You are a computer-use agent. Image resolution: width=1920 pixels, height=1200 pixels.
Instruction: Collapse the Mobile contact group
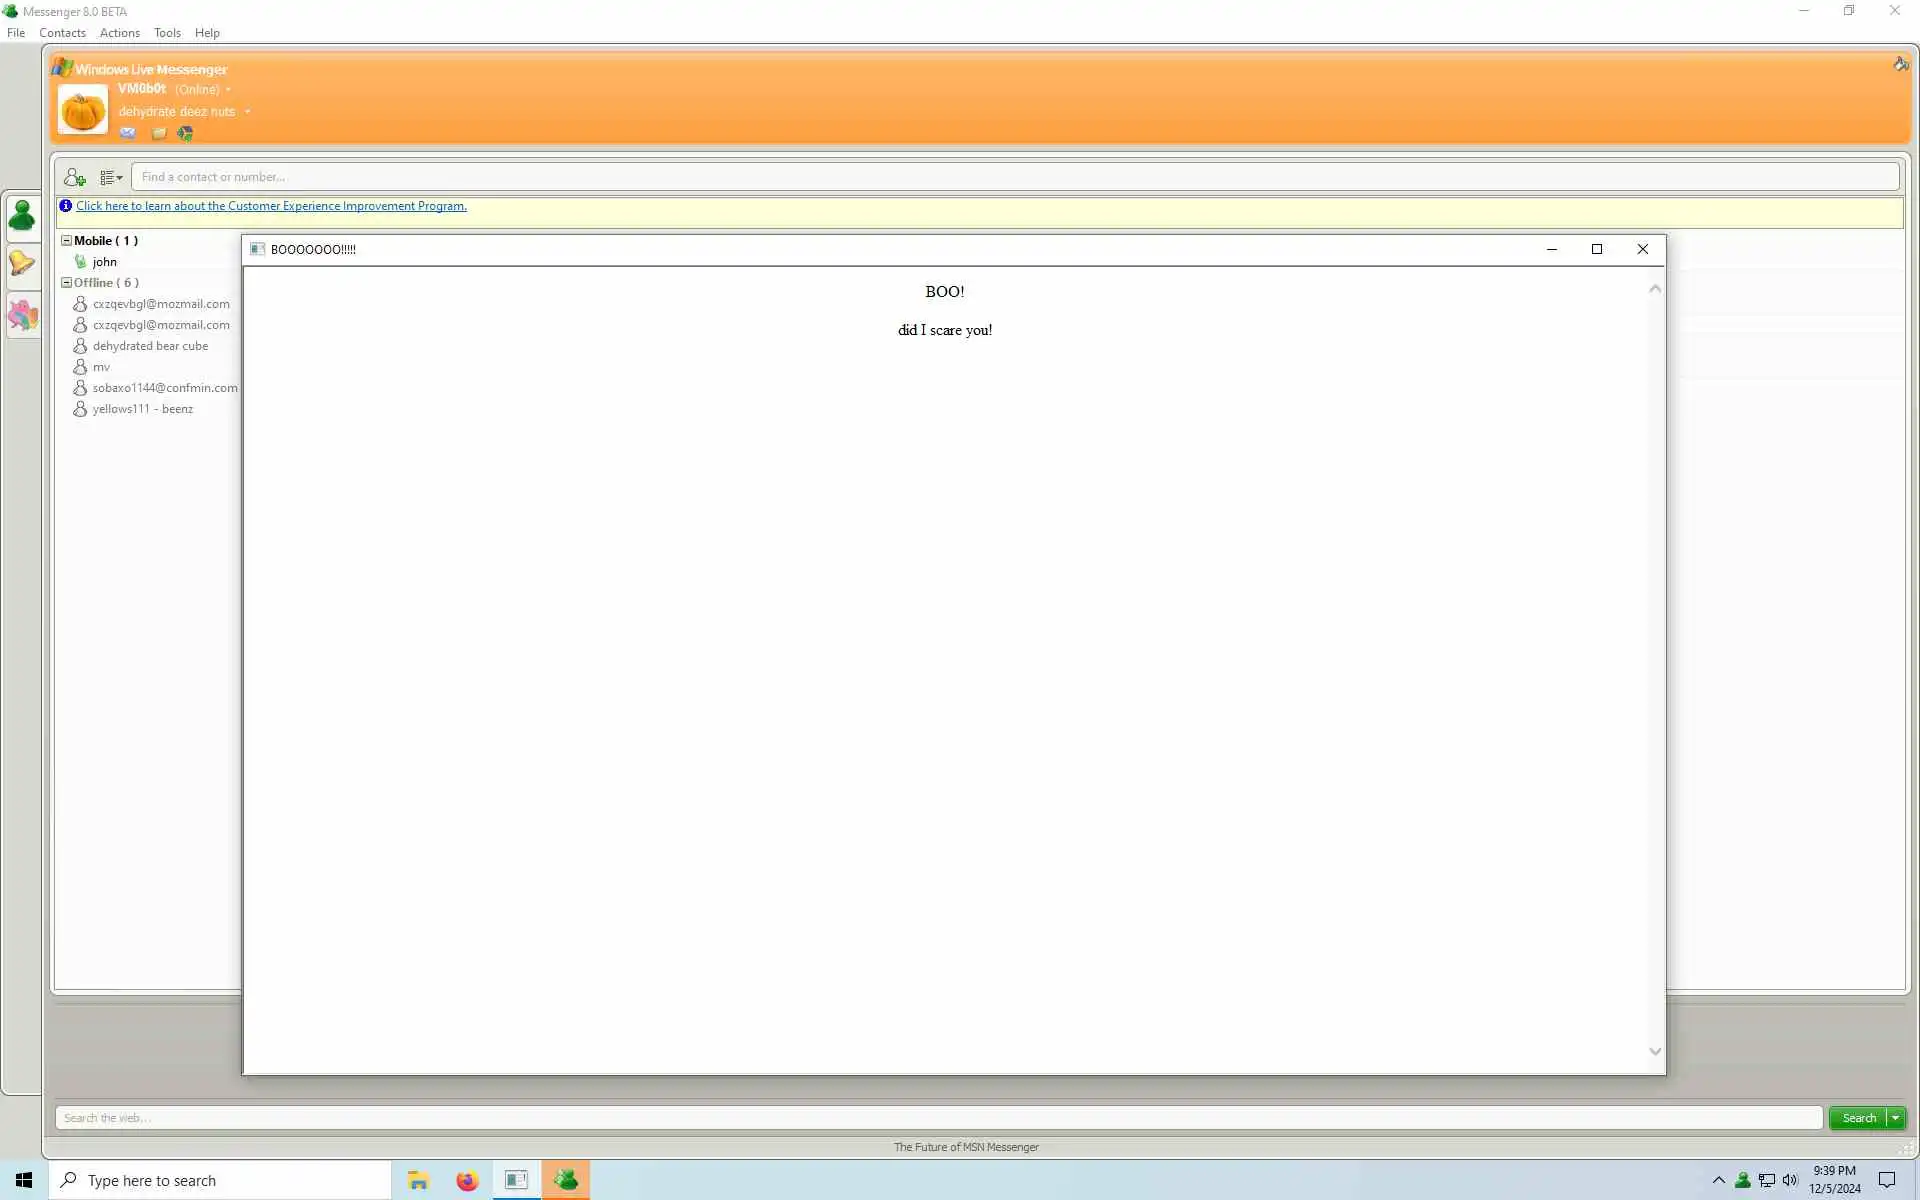[x=66, y=241]
